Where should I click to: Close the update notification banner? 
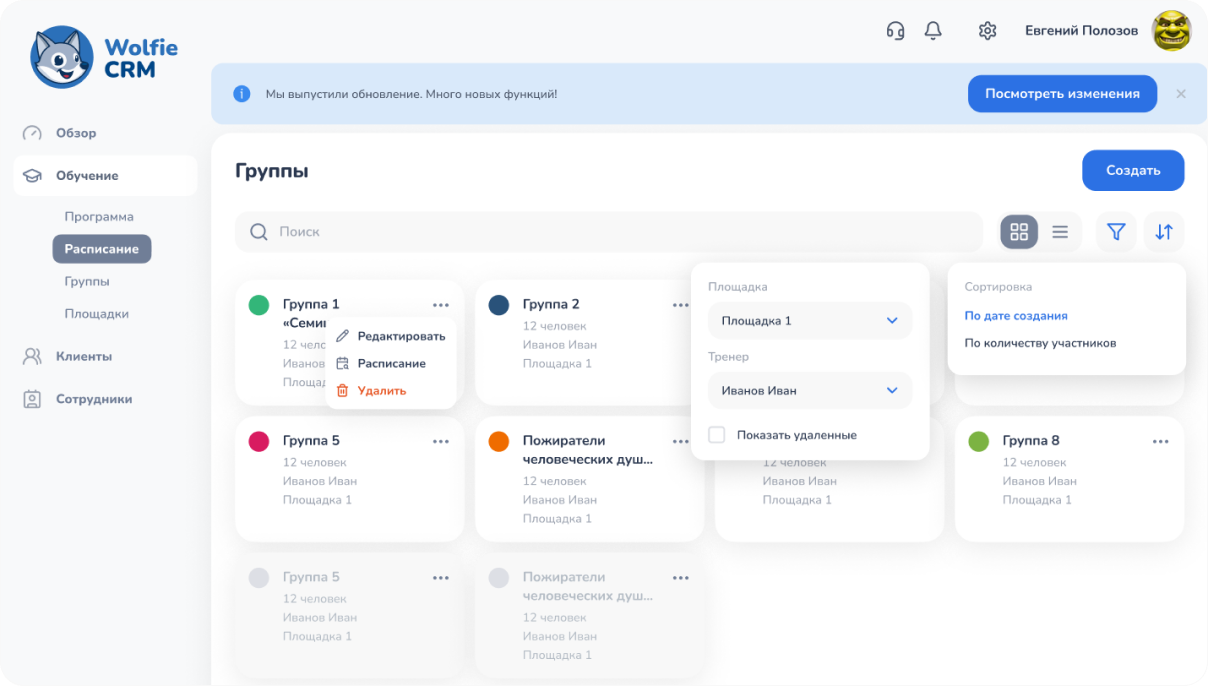click(1181, 94)
